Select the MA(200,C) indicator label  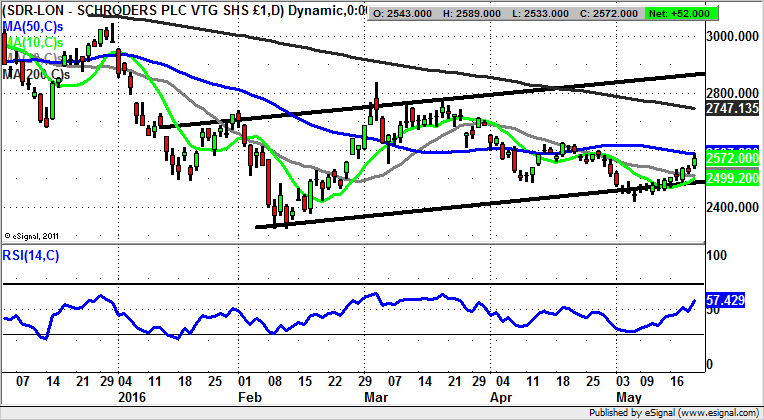(34, 74)
